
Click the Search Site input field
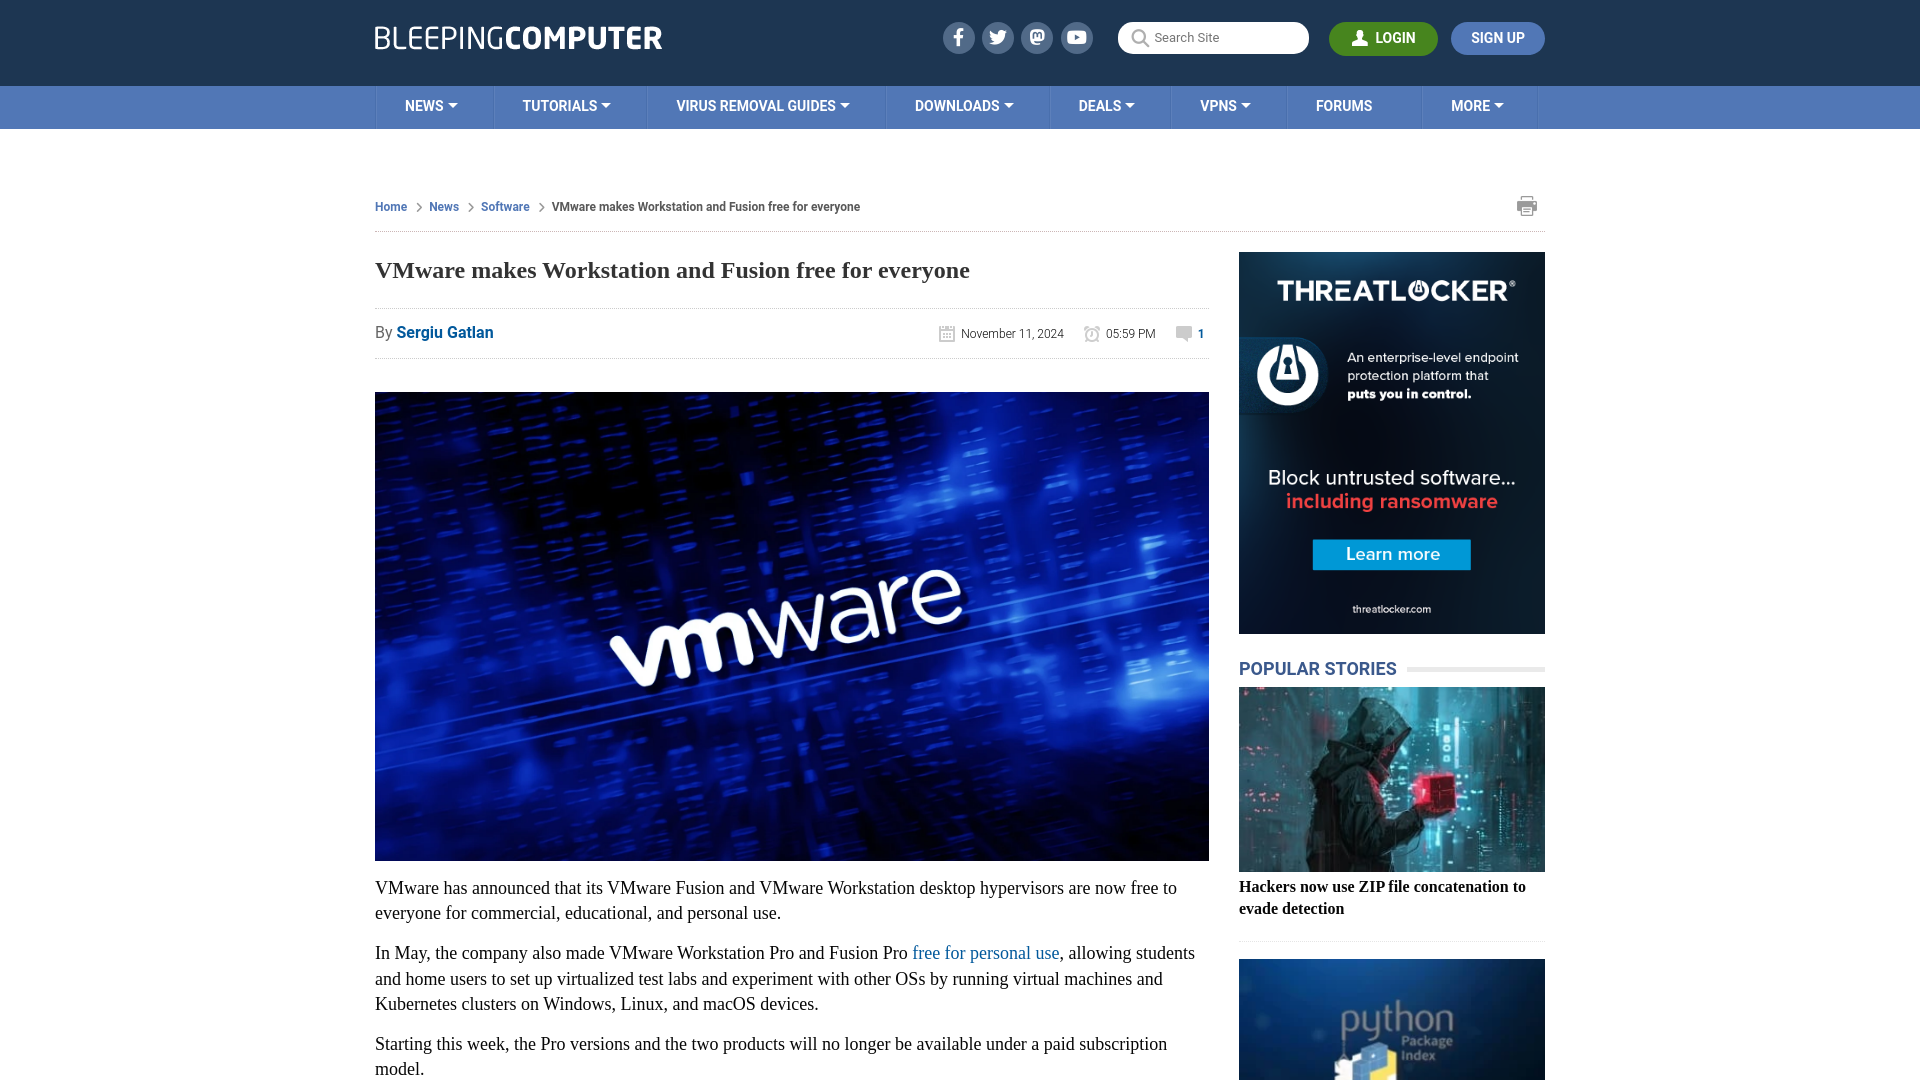coord(1212,37)
